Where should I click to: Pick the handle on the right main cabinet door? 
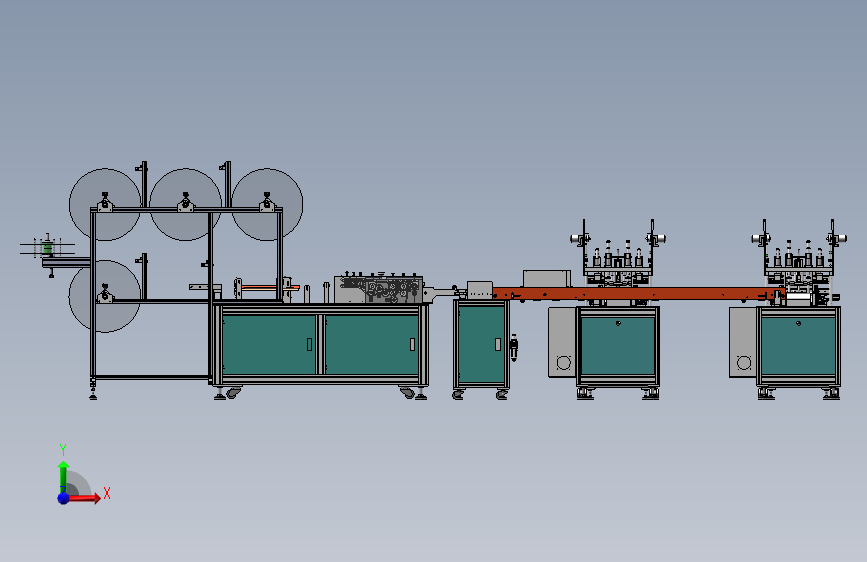(x=412, y=345)
